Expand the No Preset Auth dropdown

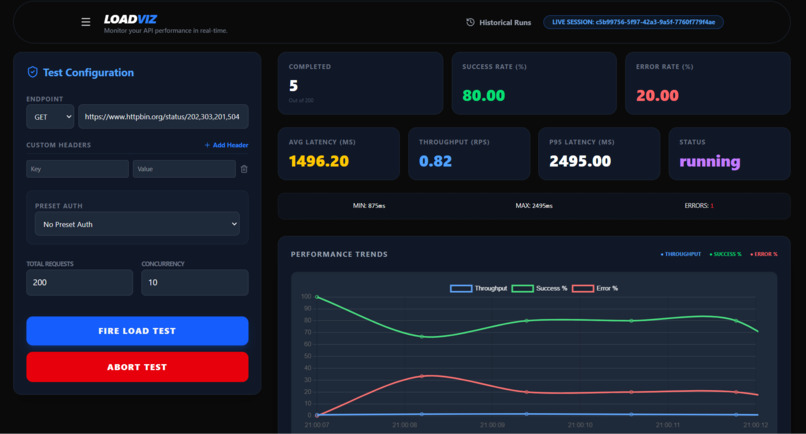pos(137,224)
